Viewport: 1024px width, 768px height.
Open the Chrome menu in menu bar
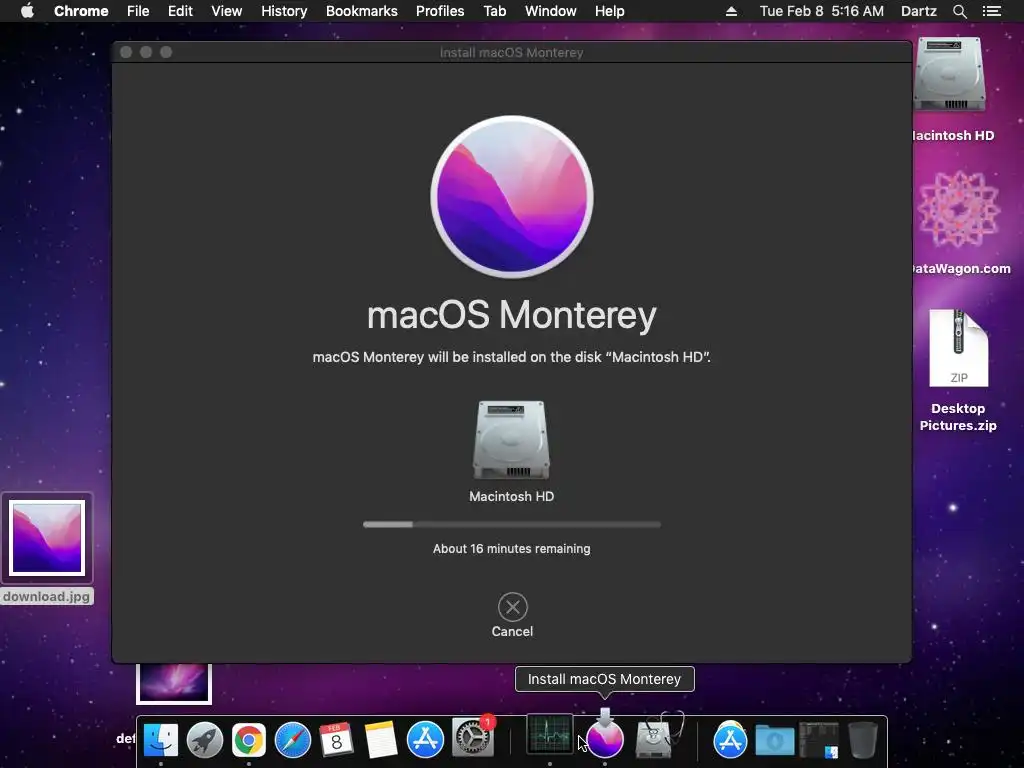[81, 11]
